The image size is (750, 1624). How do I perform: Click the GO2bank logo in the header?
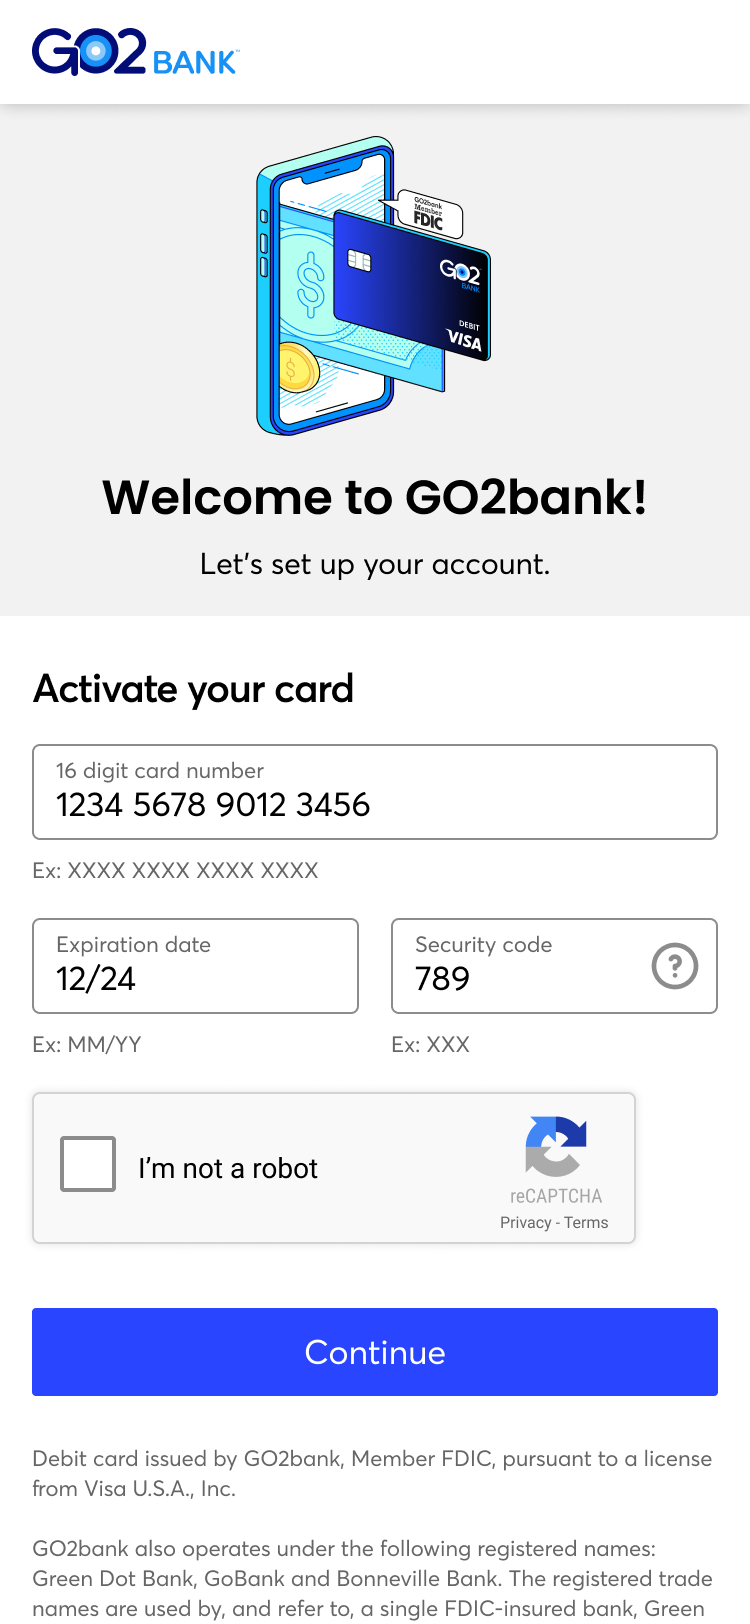pyautogui.click(x=135, y=53)
